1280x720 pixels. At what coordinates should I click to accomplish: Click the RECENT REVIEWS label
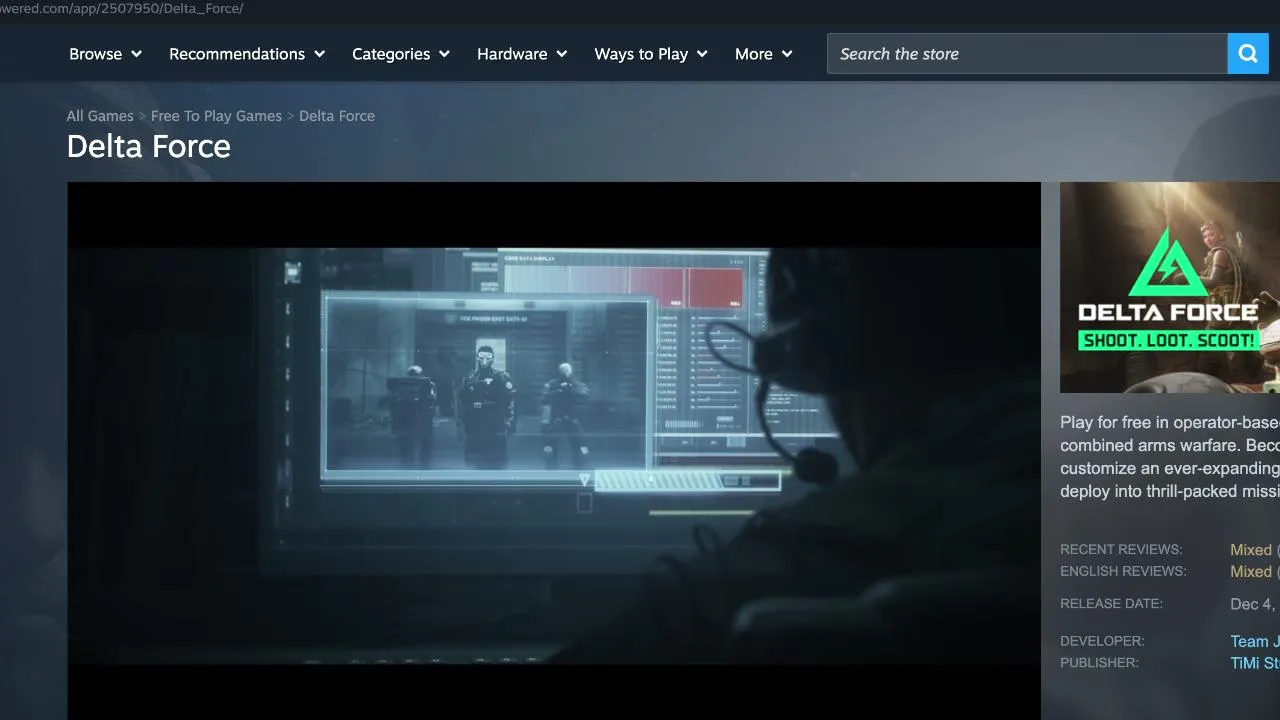pyautogui.click(x=1121, y=550)
